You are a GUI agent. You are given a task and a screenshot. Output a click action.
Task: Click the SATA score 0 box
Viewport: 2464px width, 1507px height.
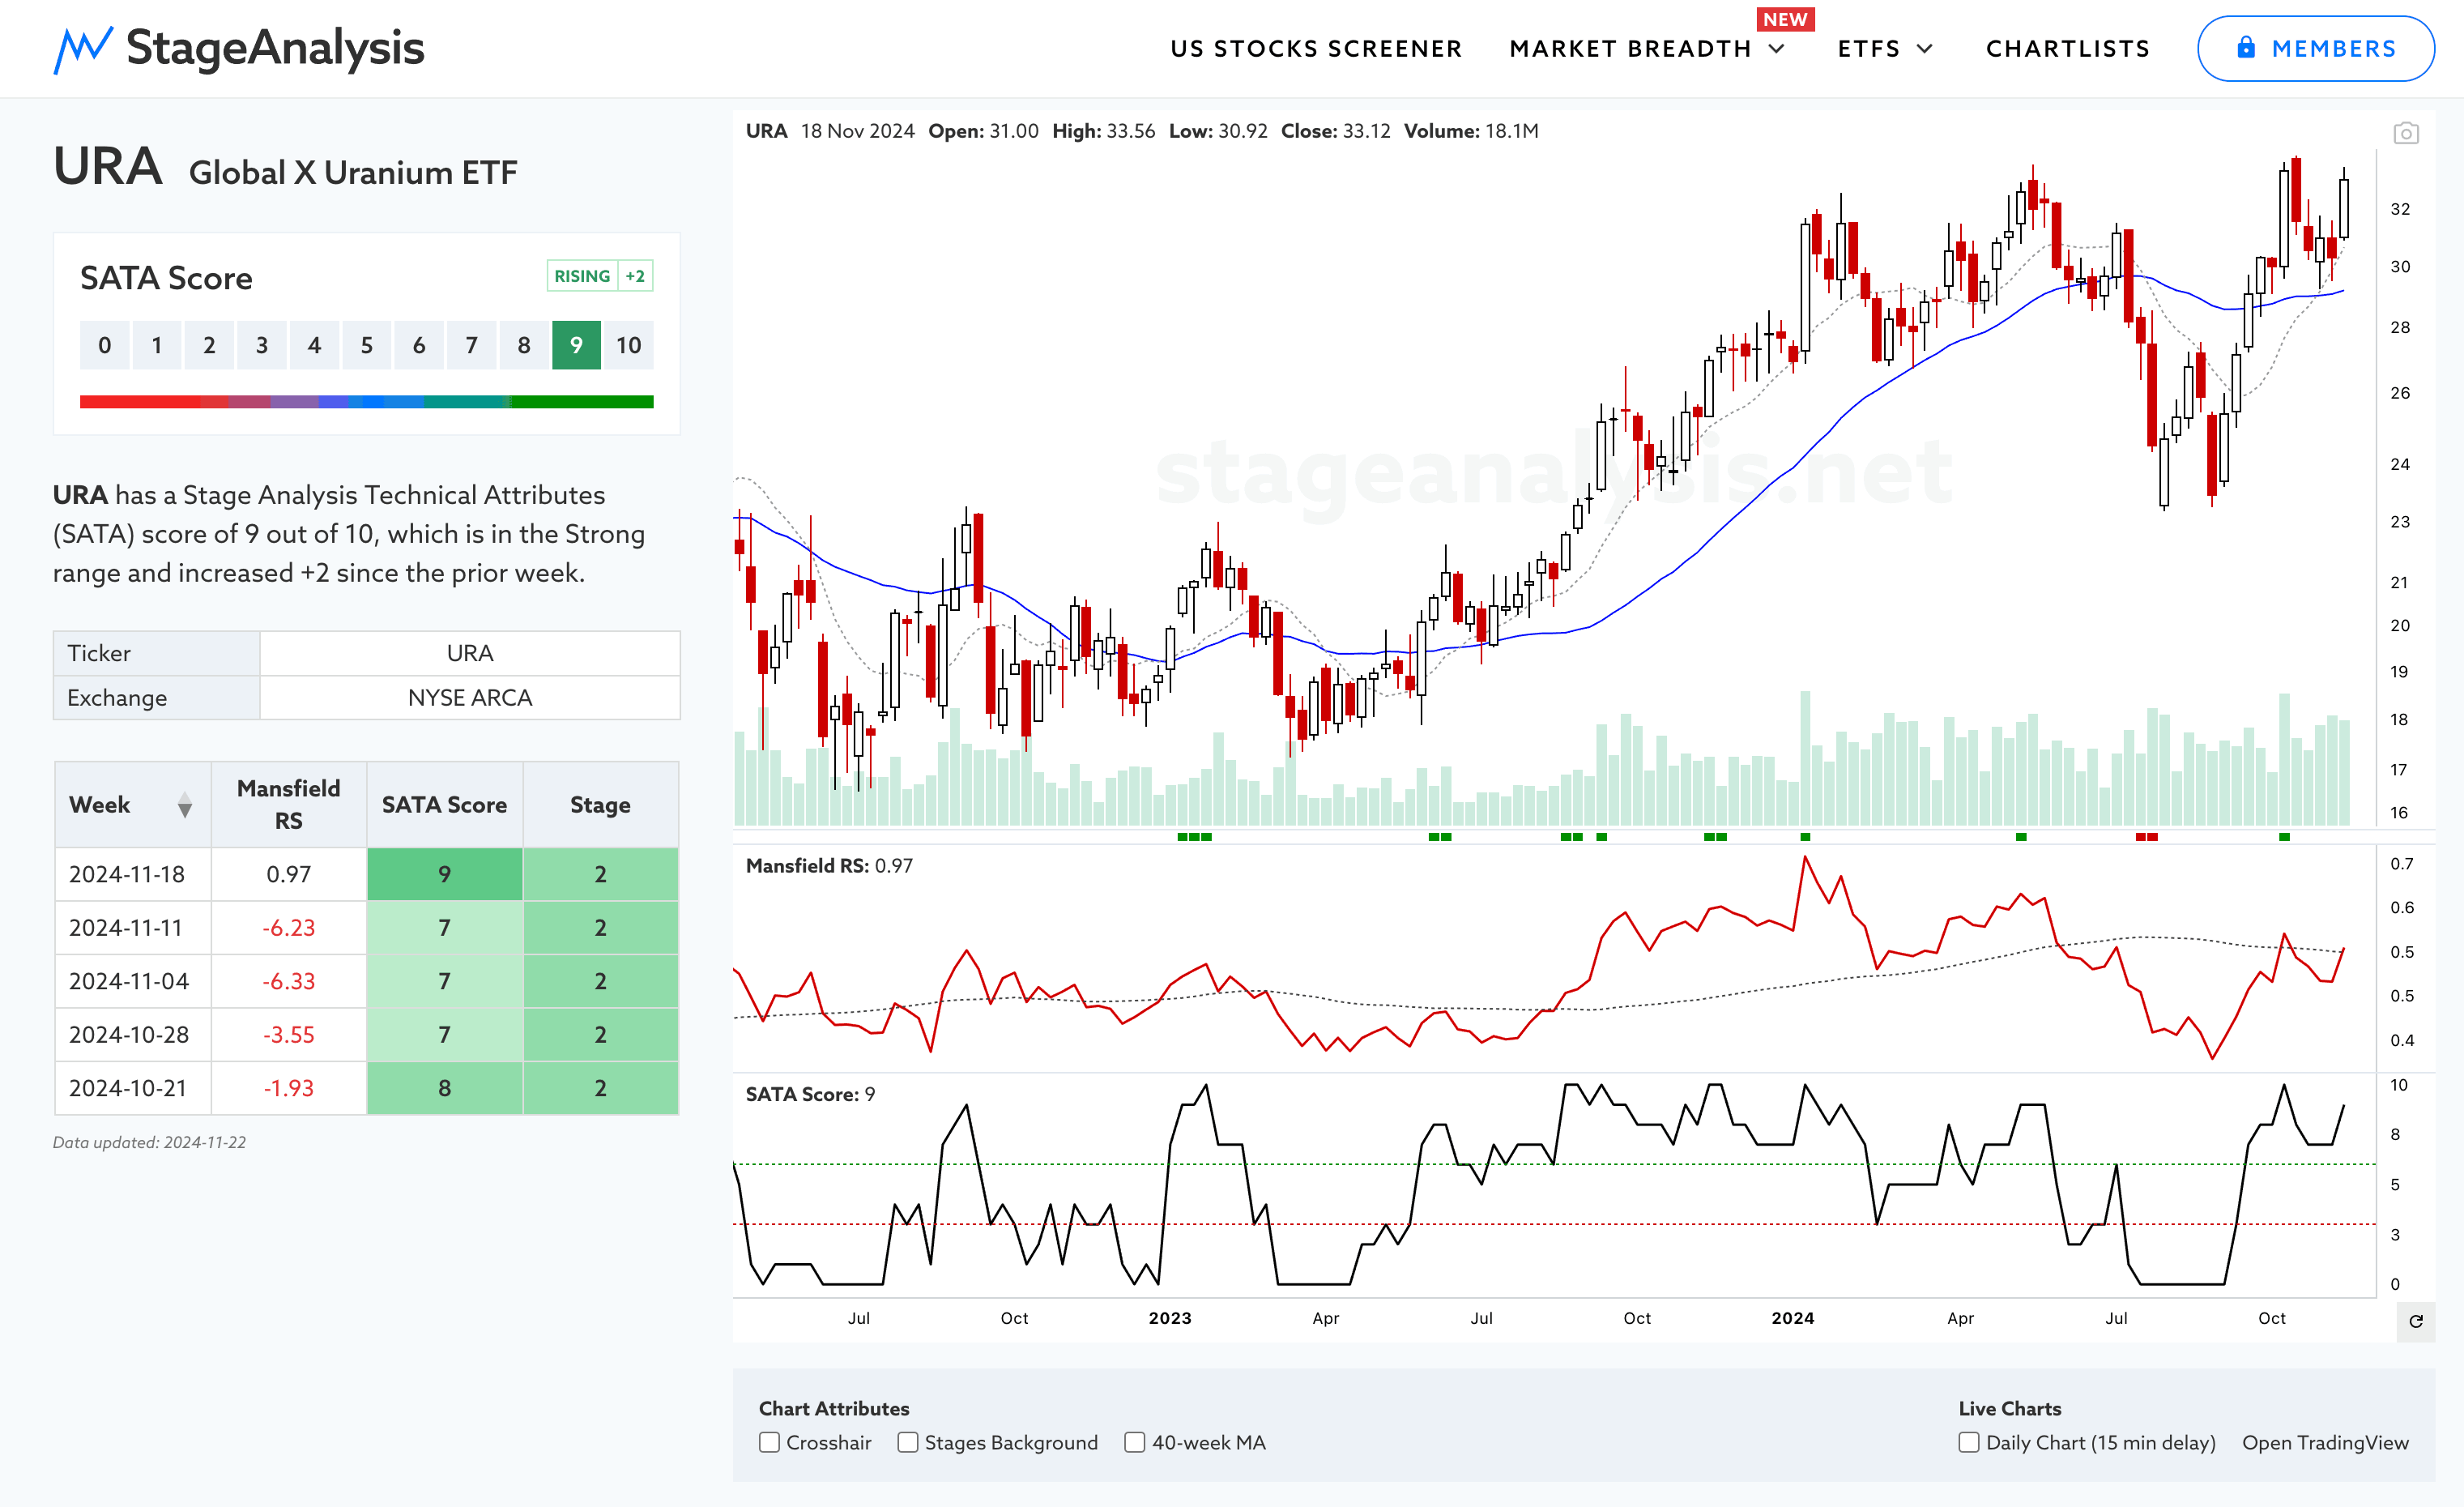(104, 345)
